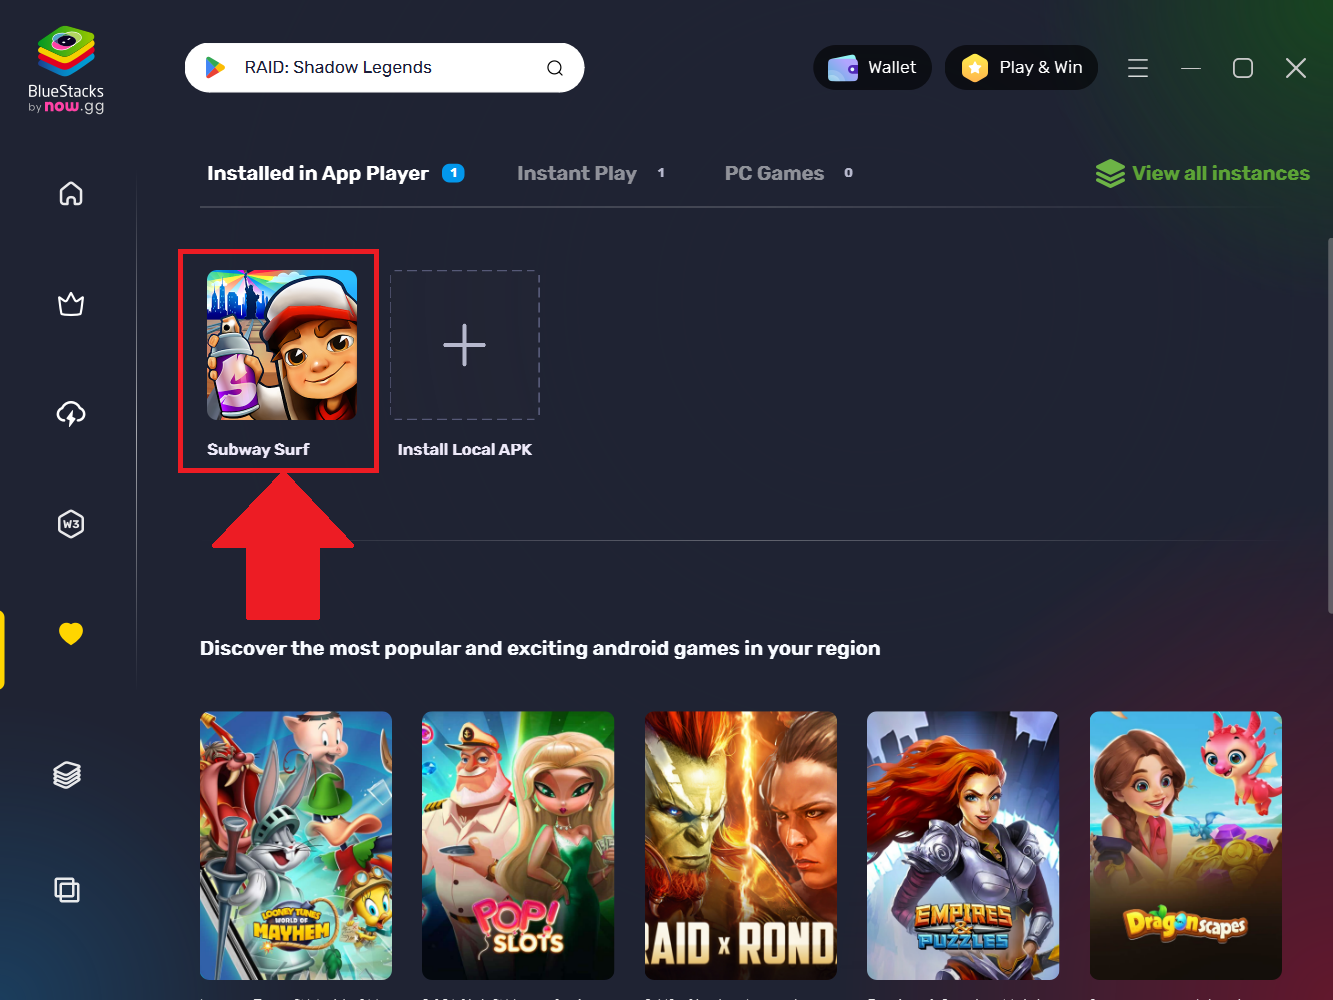Image resolution: width=1333 pixels, height=1000 pixels.
Task: Open the RAID x Ronda game card
Action: 740,845
